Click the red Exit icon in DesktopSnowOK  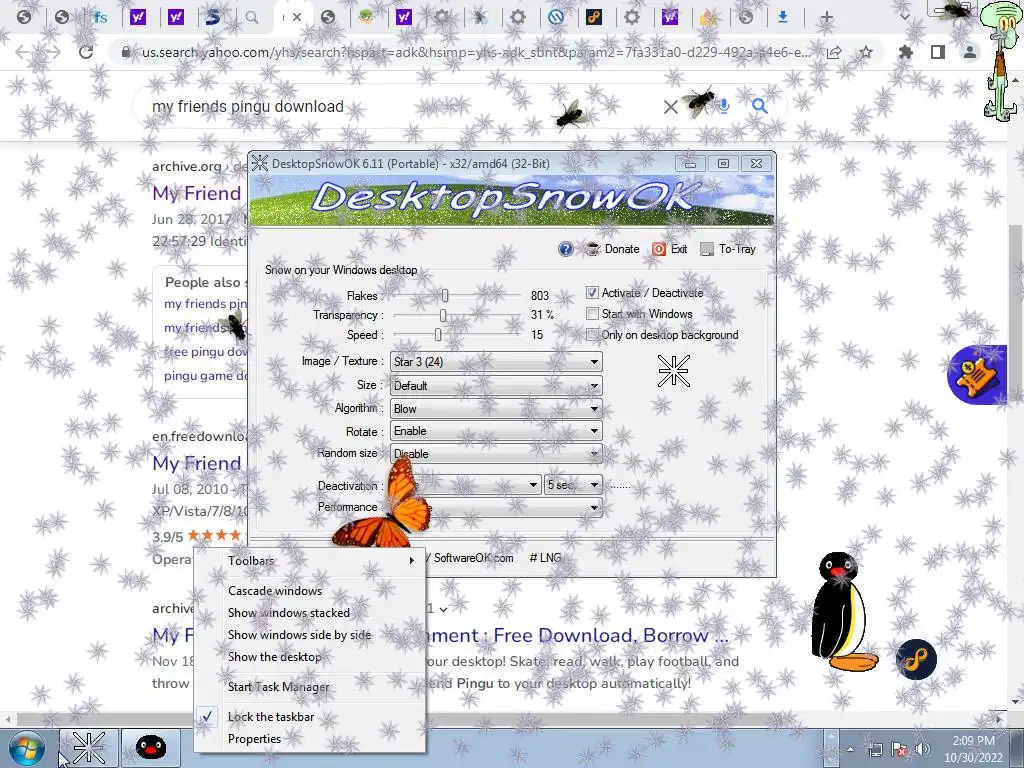pos(659,249)
